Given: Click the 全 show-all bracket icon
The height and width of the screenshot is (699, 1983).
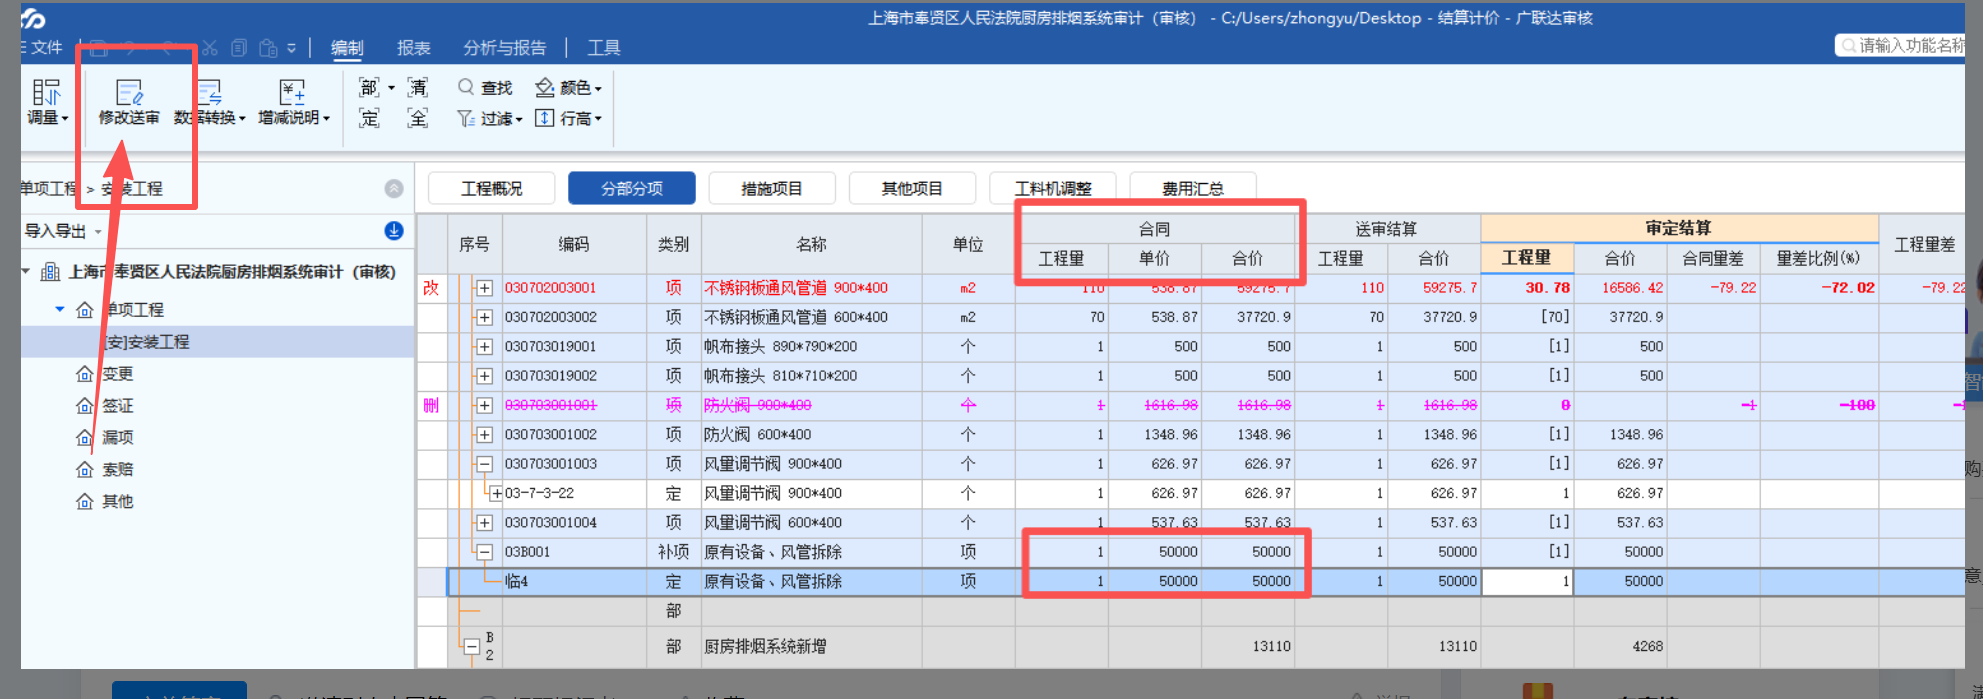Looking at the screenshot, I should click(418, 118).
